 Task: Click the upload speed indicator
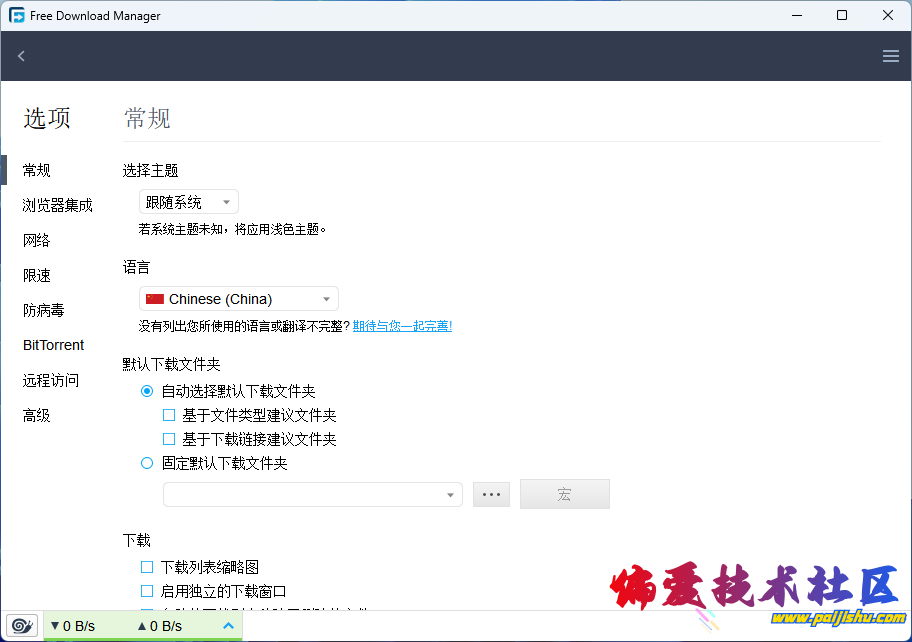tap(160, 626)
